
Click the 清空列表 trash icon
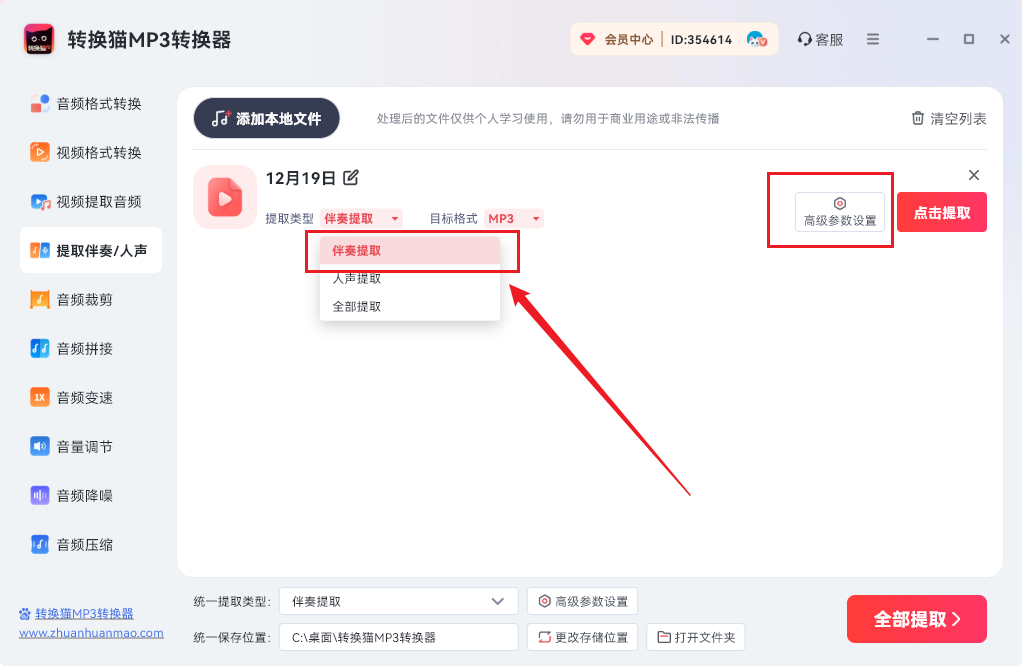point(918,118)
